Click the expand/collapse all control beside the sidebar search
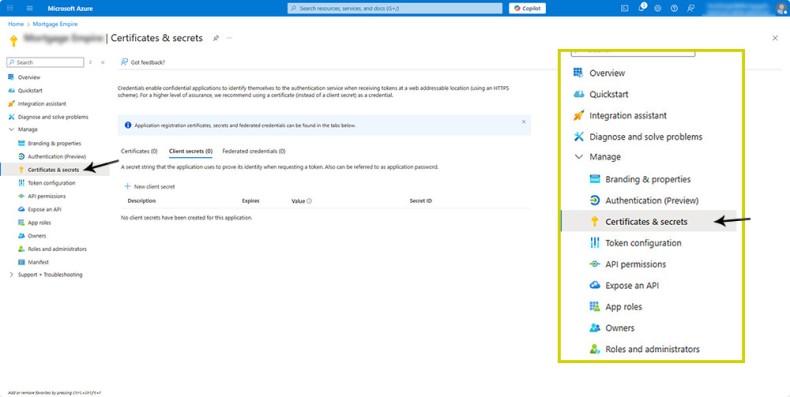The width and height of the screenshot is (790, 397). [91, 62]
